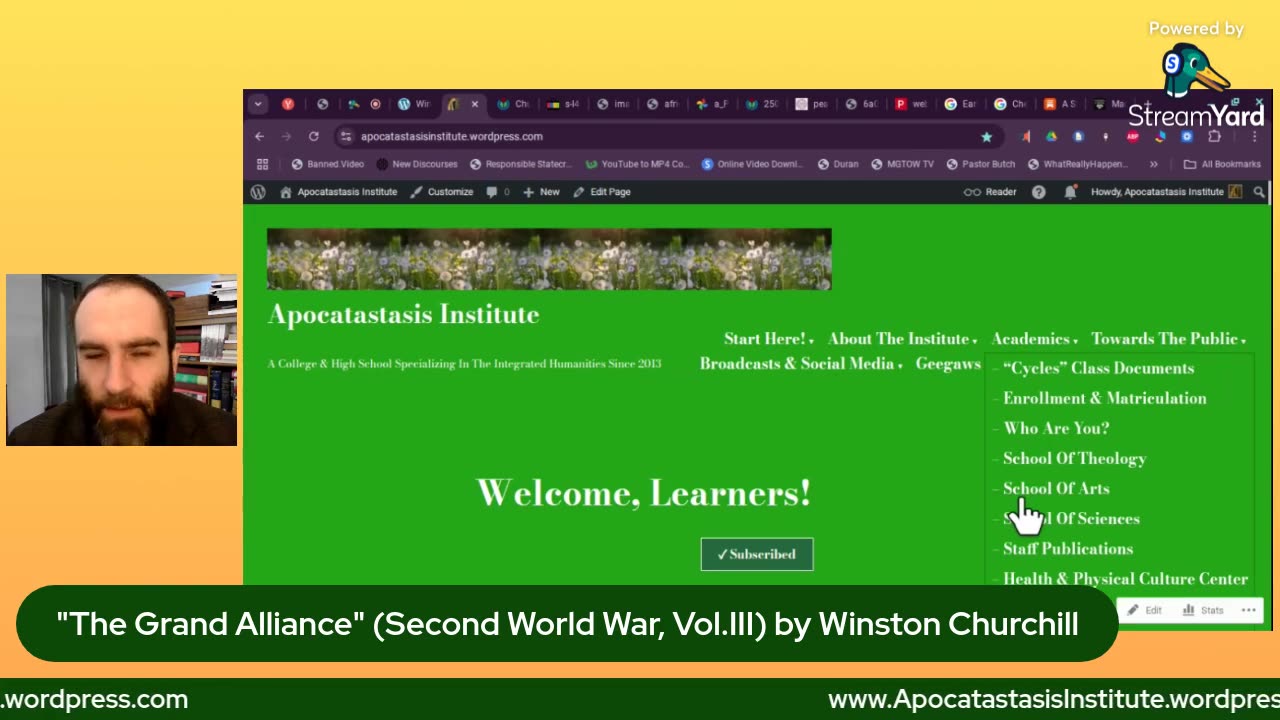Screen dimensions: 1280x720
Task: Open Customize in the WordPress admin bar
Action: [441, 192]
